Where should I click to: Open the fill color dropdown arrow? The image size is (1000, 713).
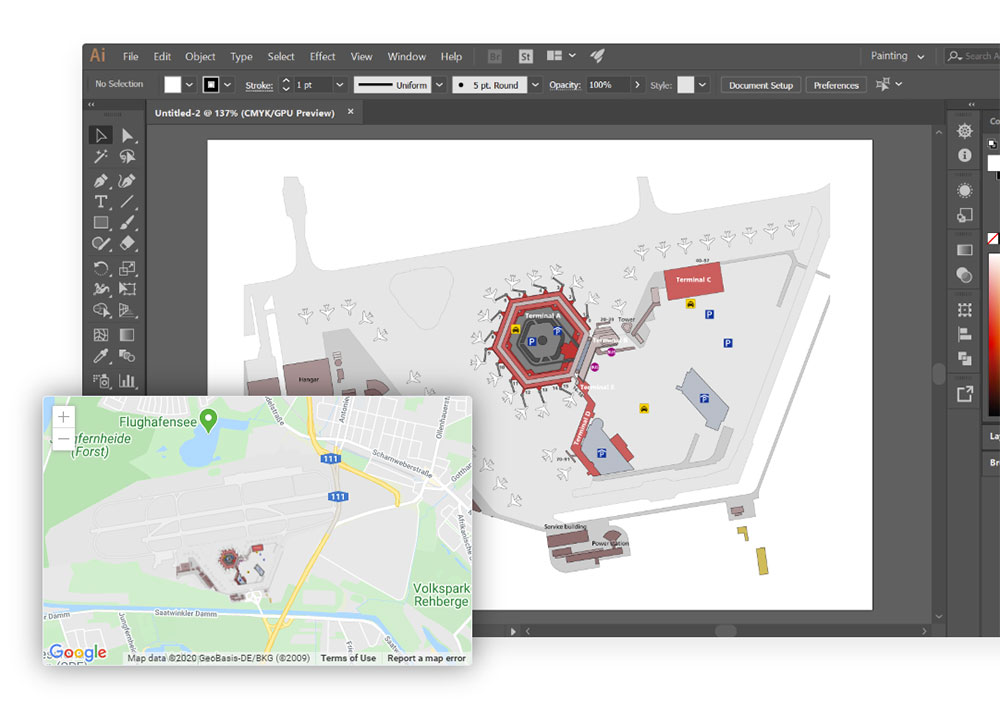pyautogui.click(x=189, y=85)
